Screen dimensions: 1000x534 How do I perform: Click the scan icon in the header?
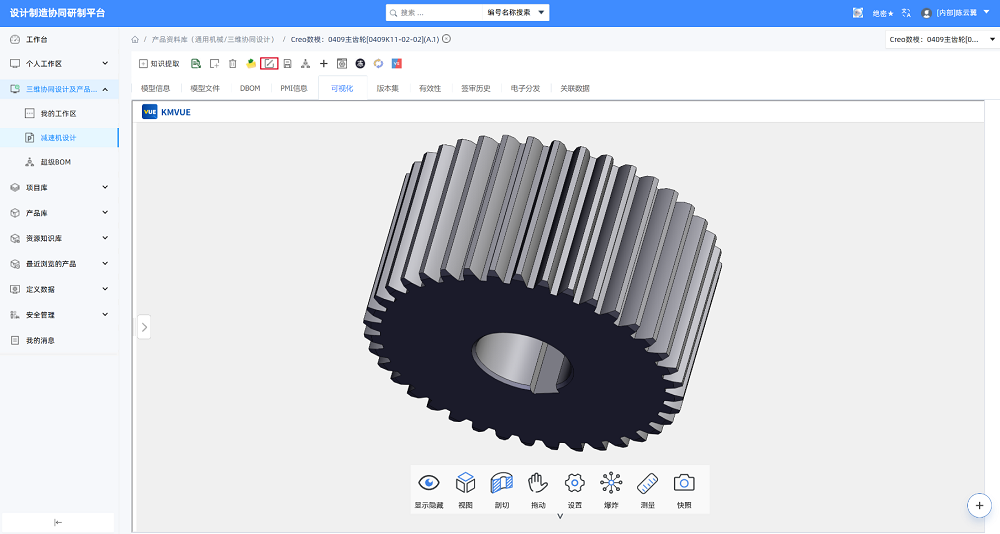coord(858,13)
